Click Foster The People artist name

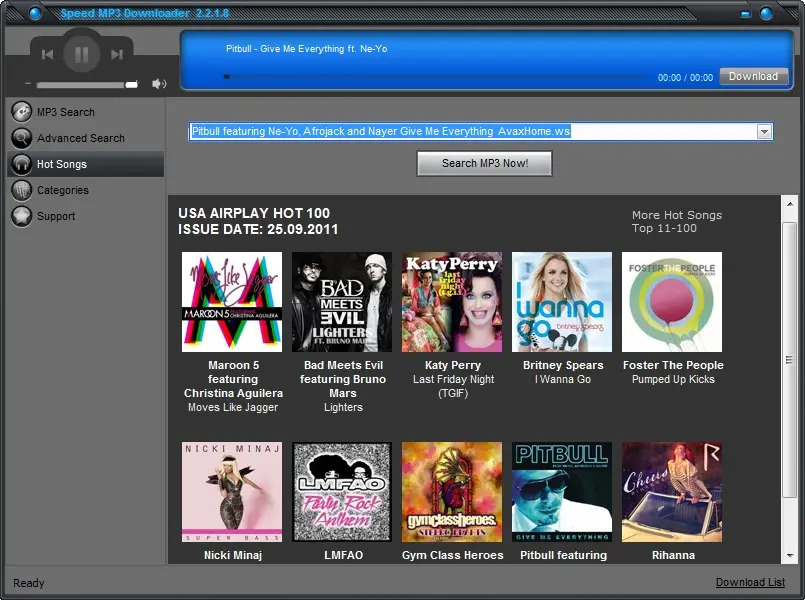click(x=673, y=365)
